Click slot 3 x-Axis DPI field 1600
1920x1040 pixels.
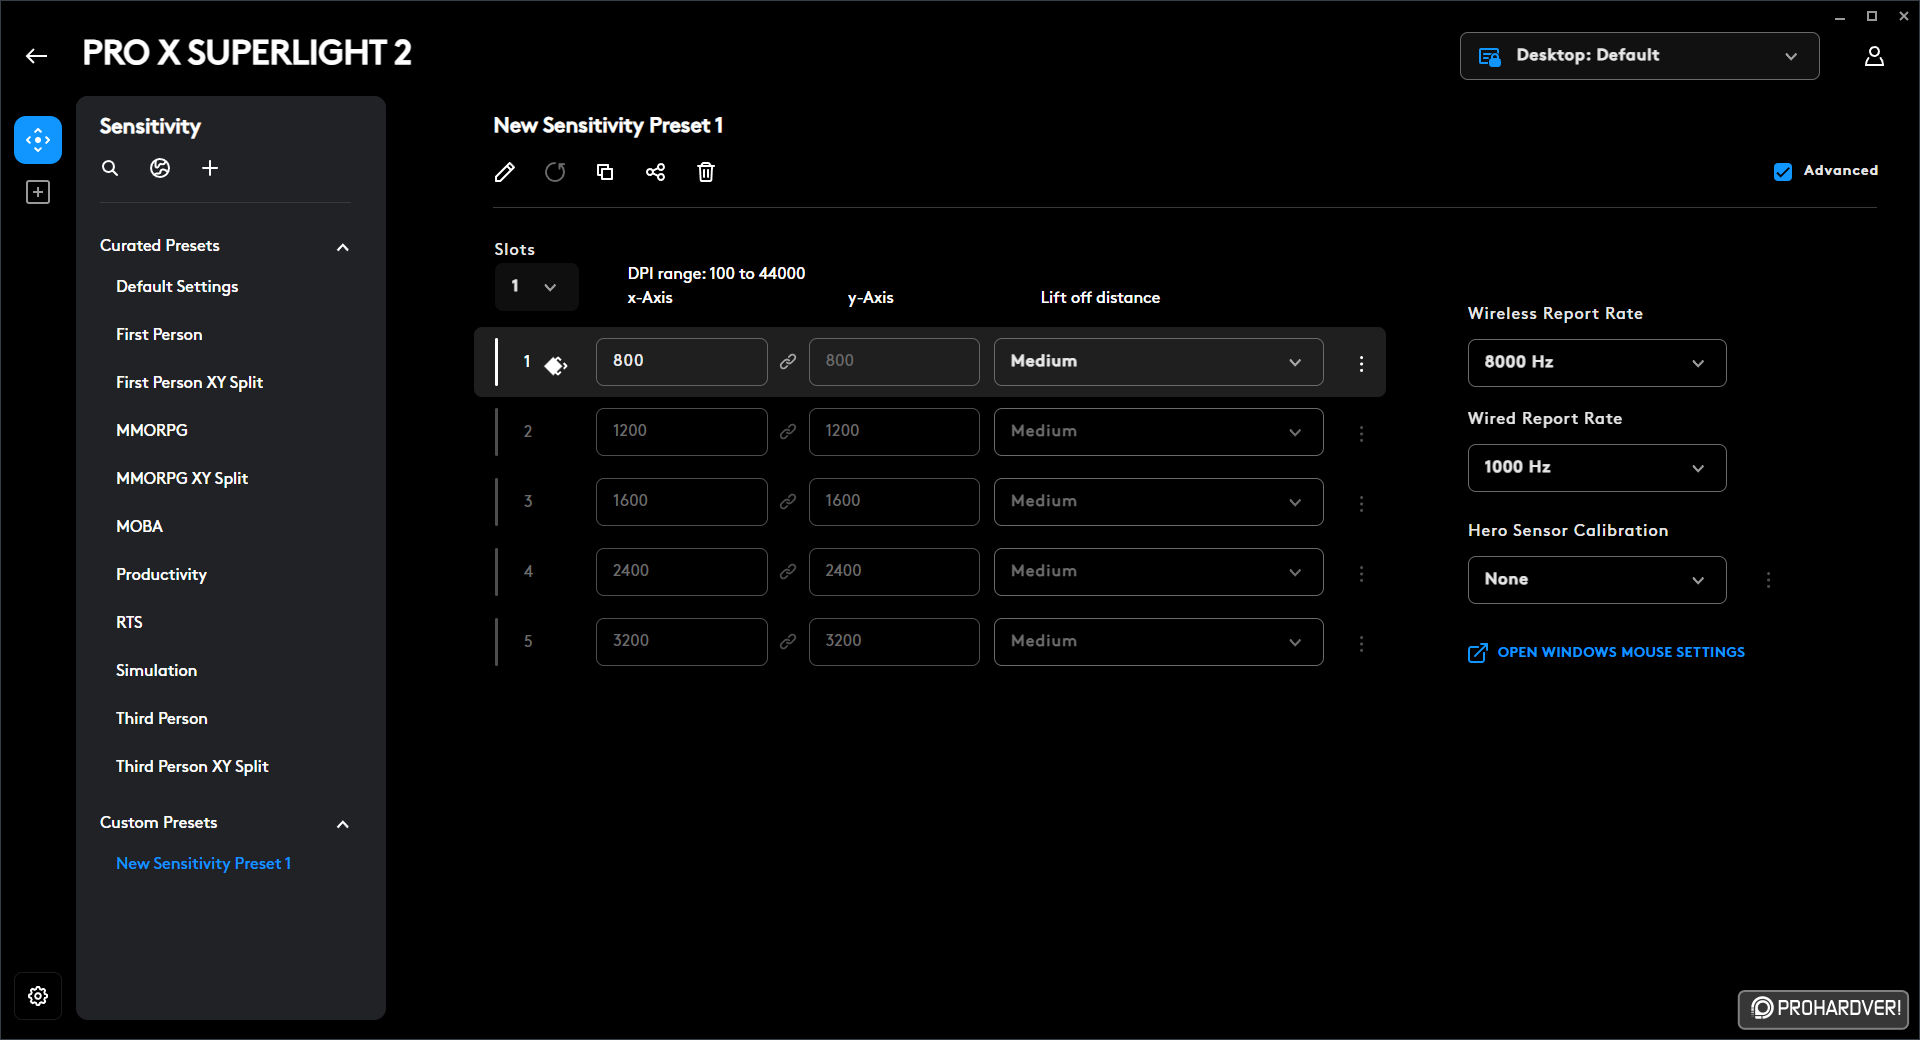681,502
